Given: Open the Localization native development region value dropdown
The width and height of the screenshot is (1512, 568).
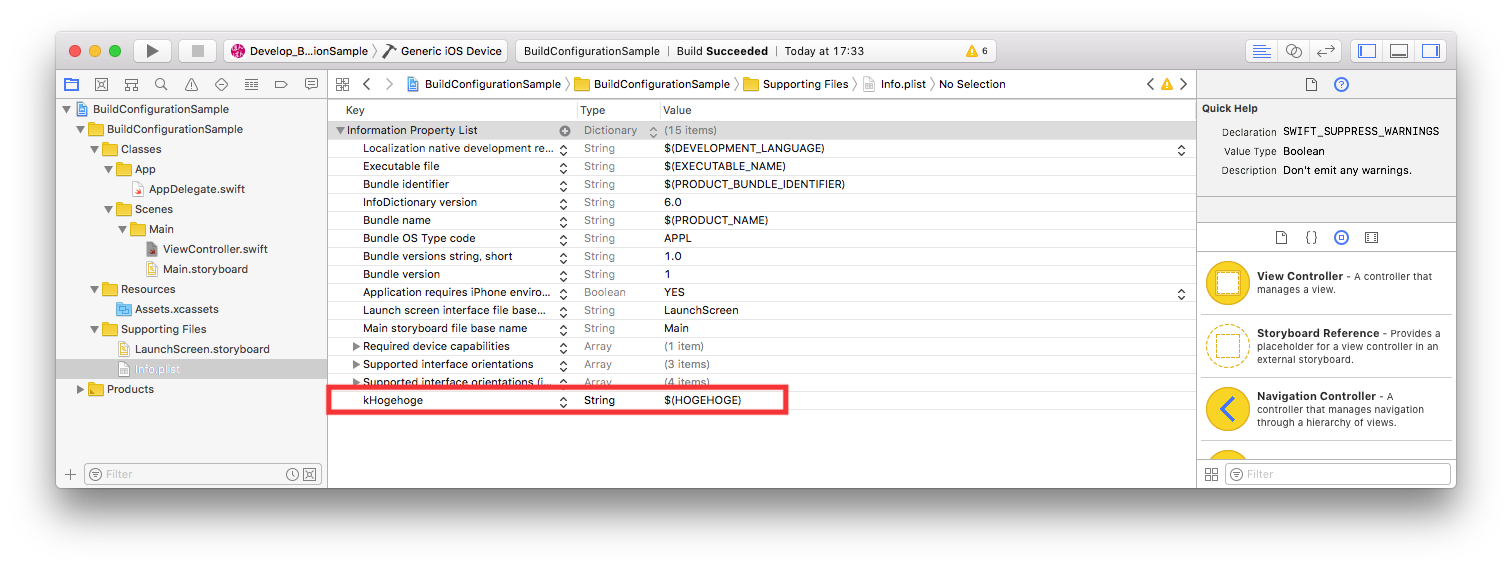Looking at the screenshot, I should pyautogui.click(x=1181, y=149).
